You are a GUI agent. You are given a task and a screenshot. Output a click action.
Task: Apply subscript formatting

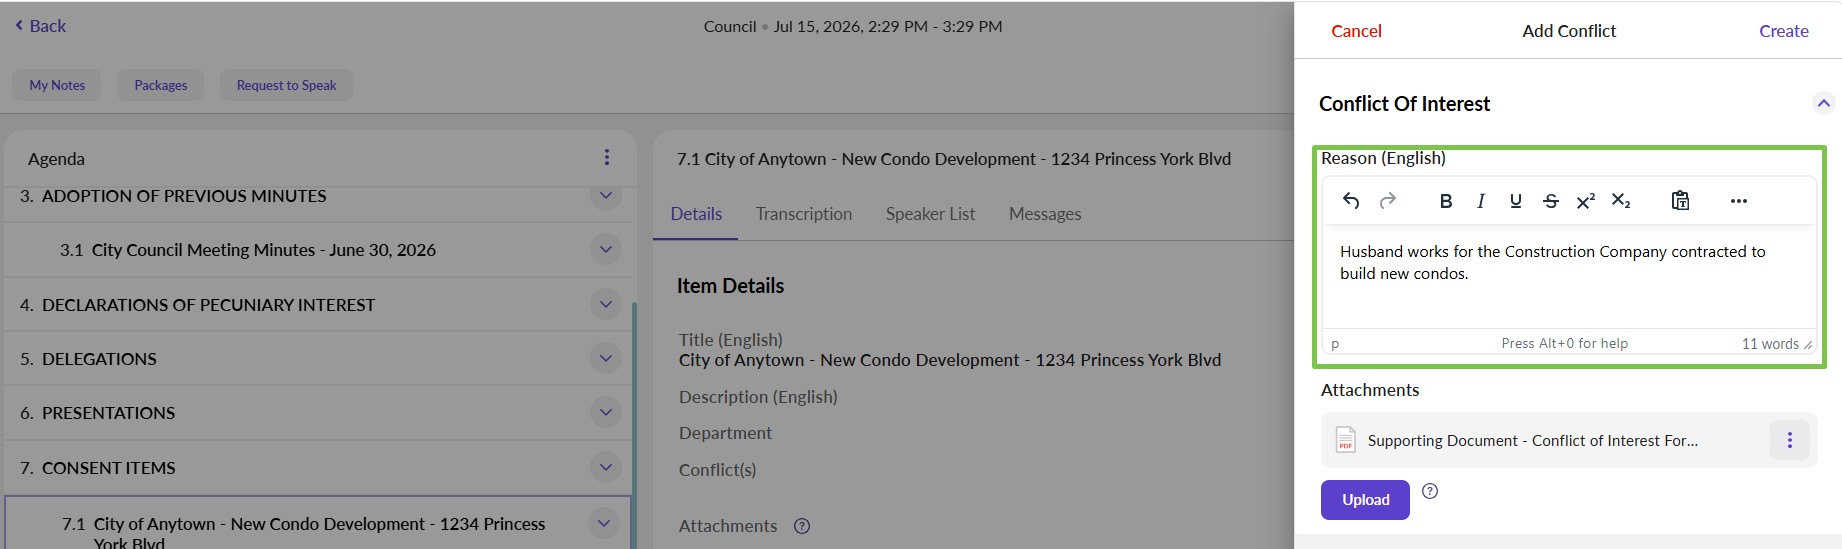click(1621, 201)
